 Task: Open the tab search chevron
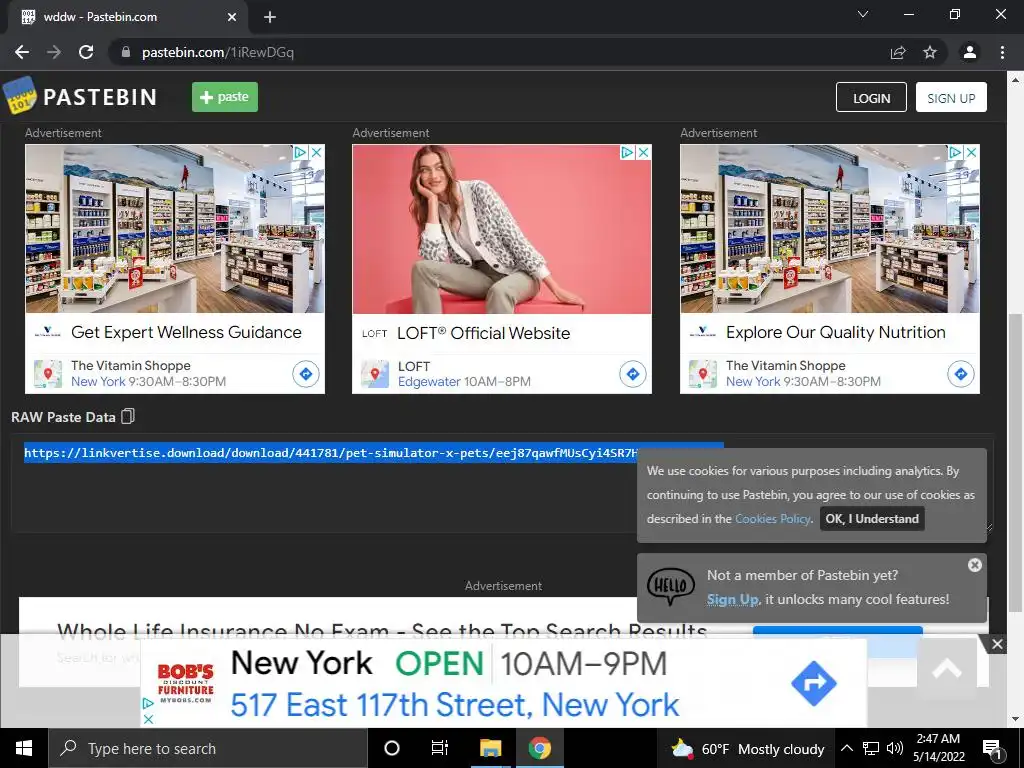(863, 14)
